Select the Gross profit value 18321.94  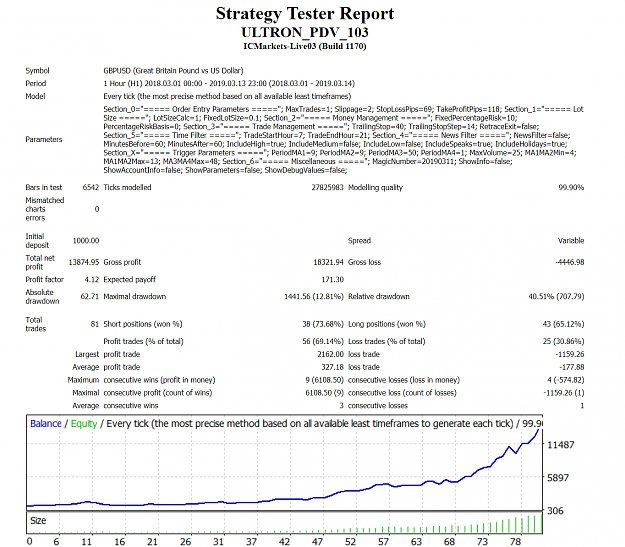[x=328, y=262]
